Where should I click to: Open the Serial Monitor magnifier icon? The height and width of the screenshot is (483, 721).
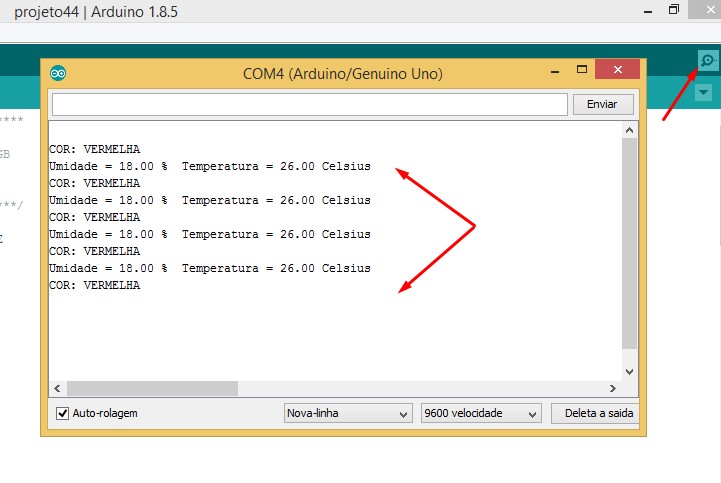[708, 61]
